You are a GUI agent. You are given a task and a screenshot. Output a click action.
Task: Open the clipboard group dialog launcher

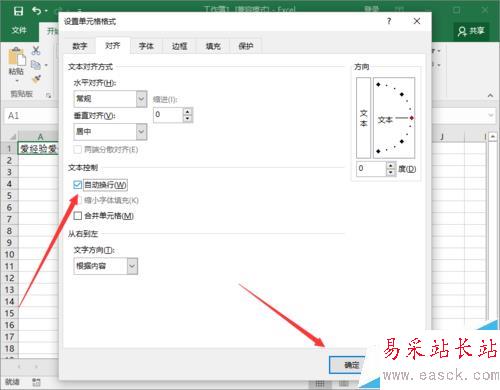click(x=49, y=95)
